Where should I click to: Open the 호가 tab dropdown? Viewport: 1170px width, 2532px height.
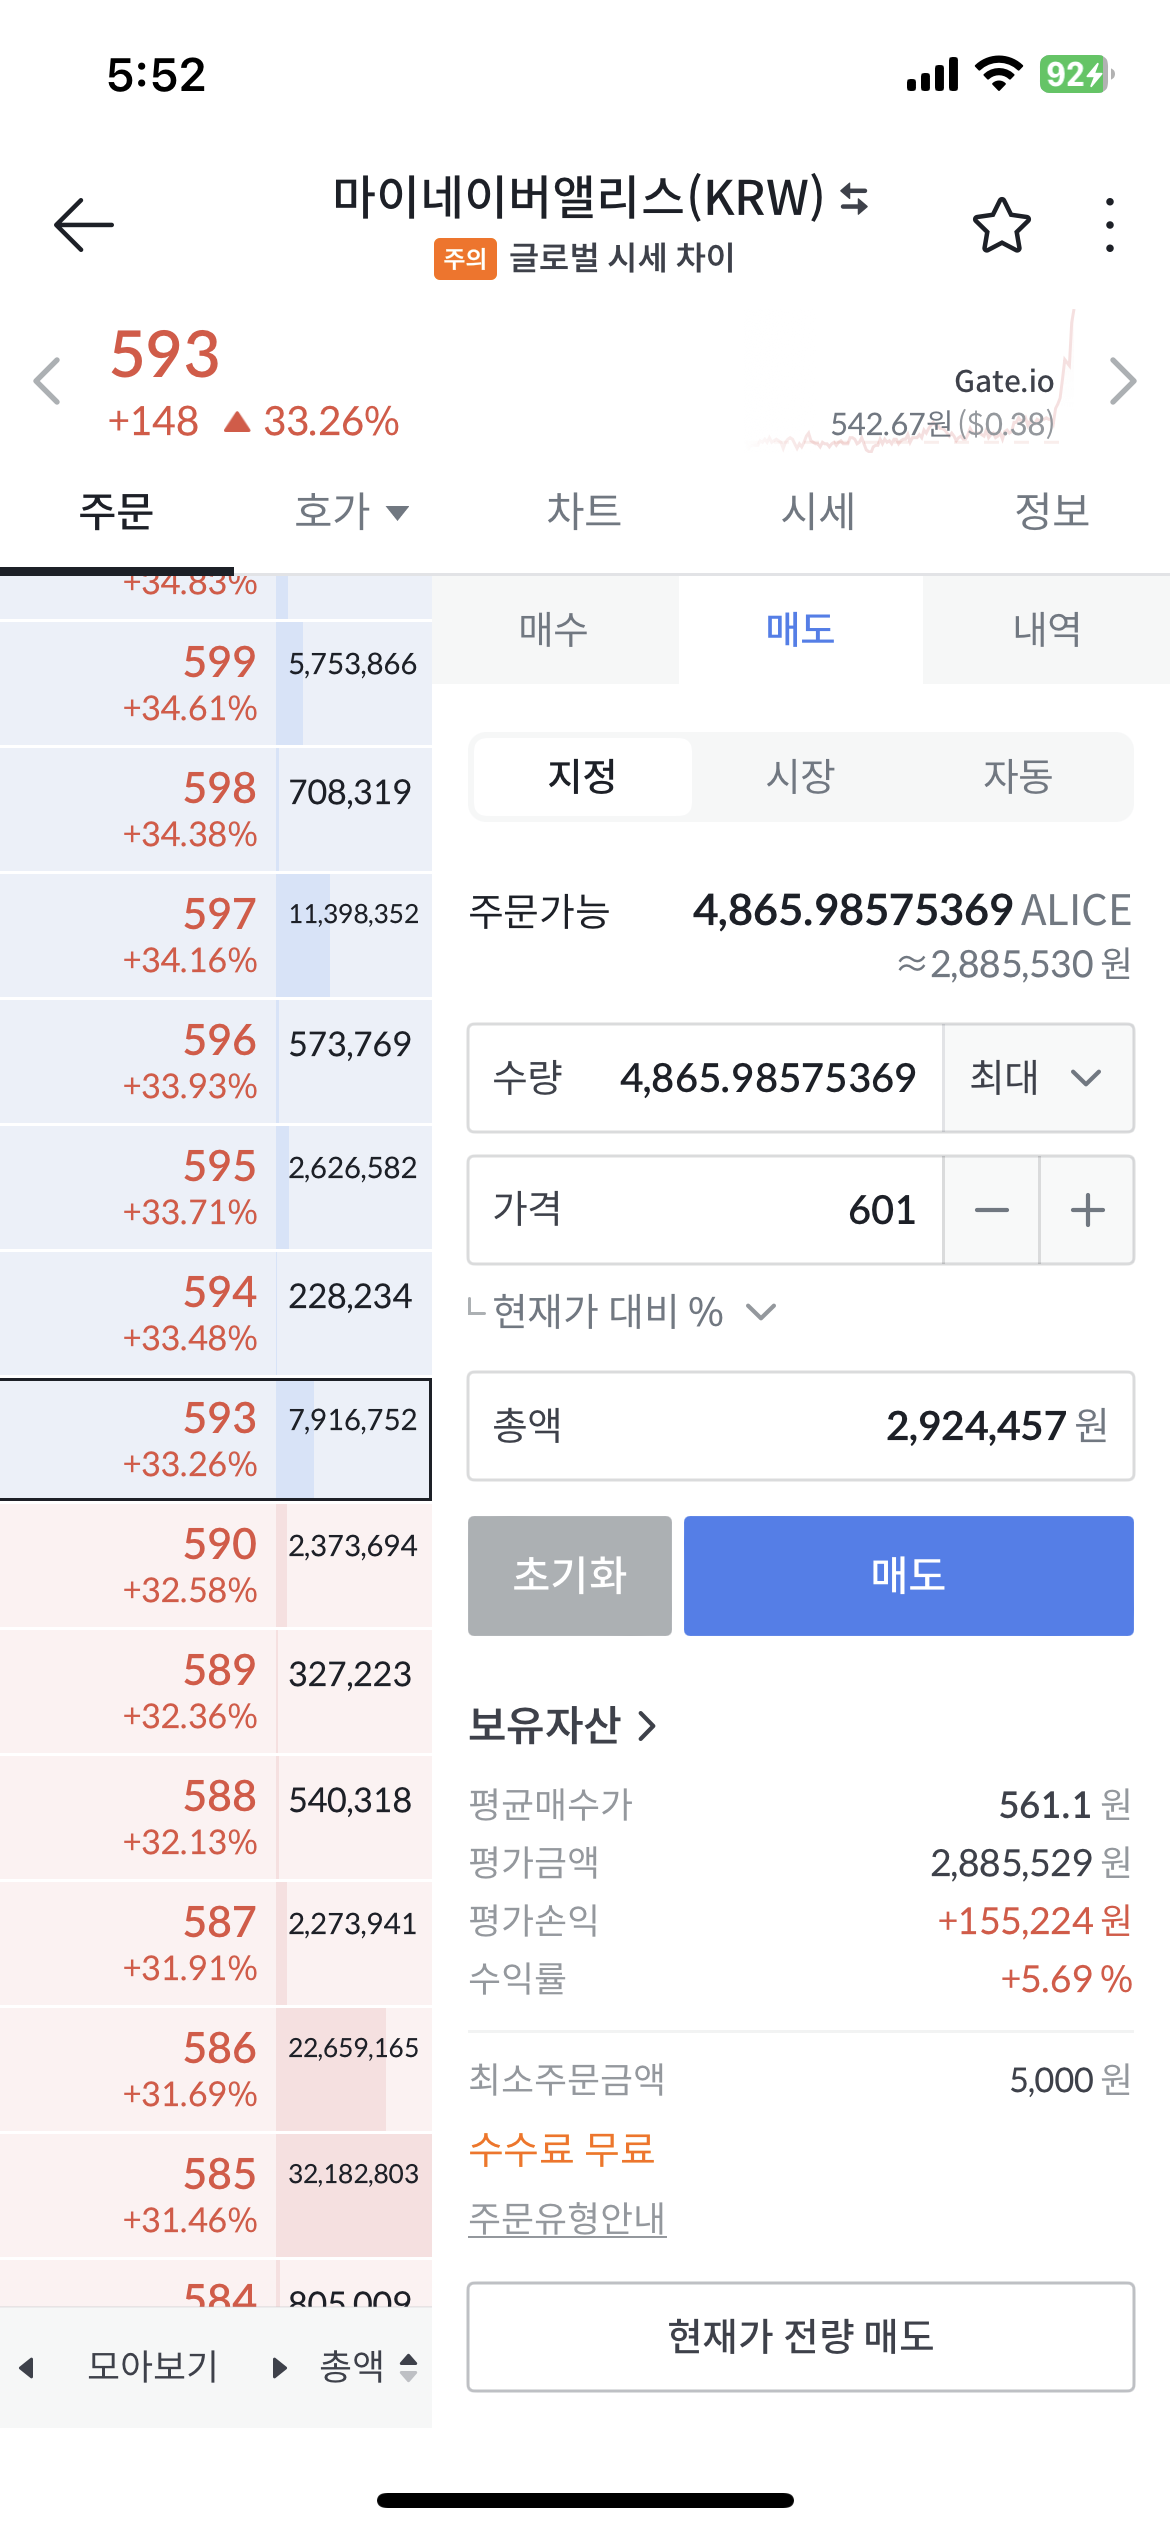coord(352,512)
